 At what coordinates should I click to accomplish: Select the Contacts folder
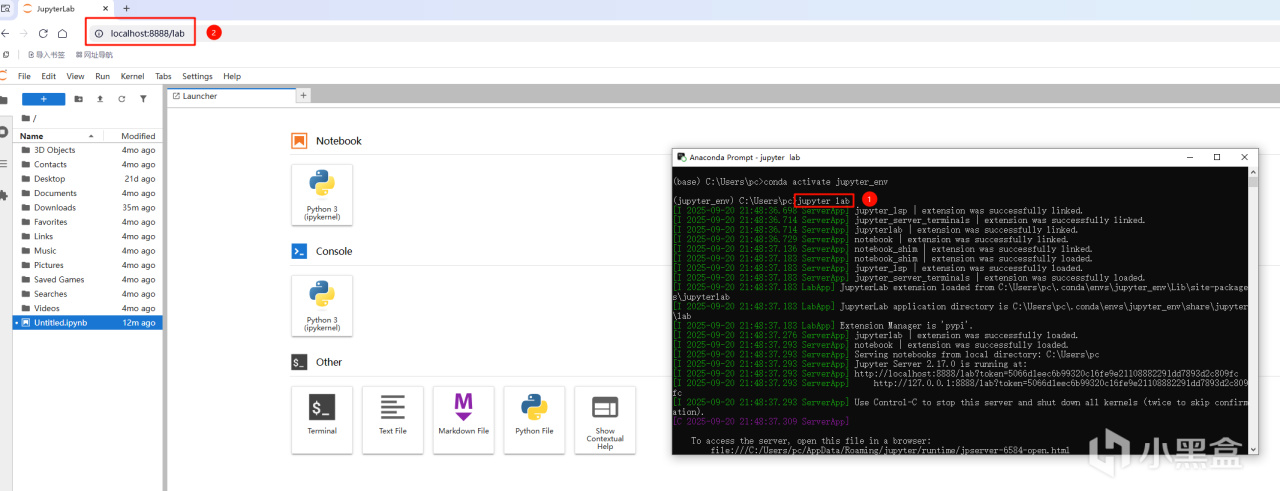tap(88, 164)
